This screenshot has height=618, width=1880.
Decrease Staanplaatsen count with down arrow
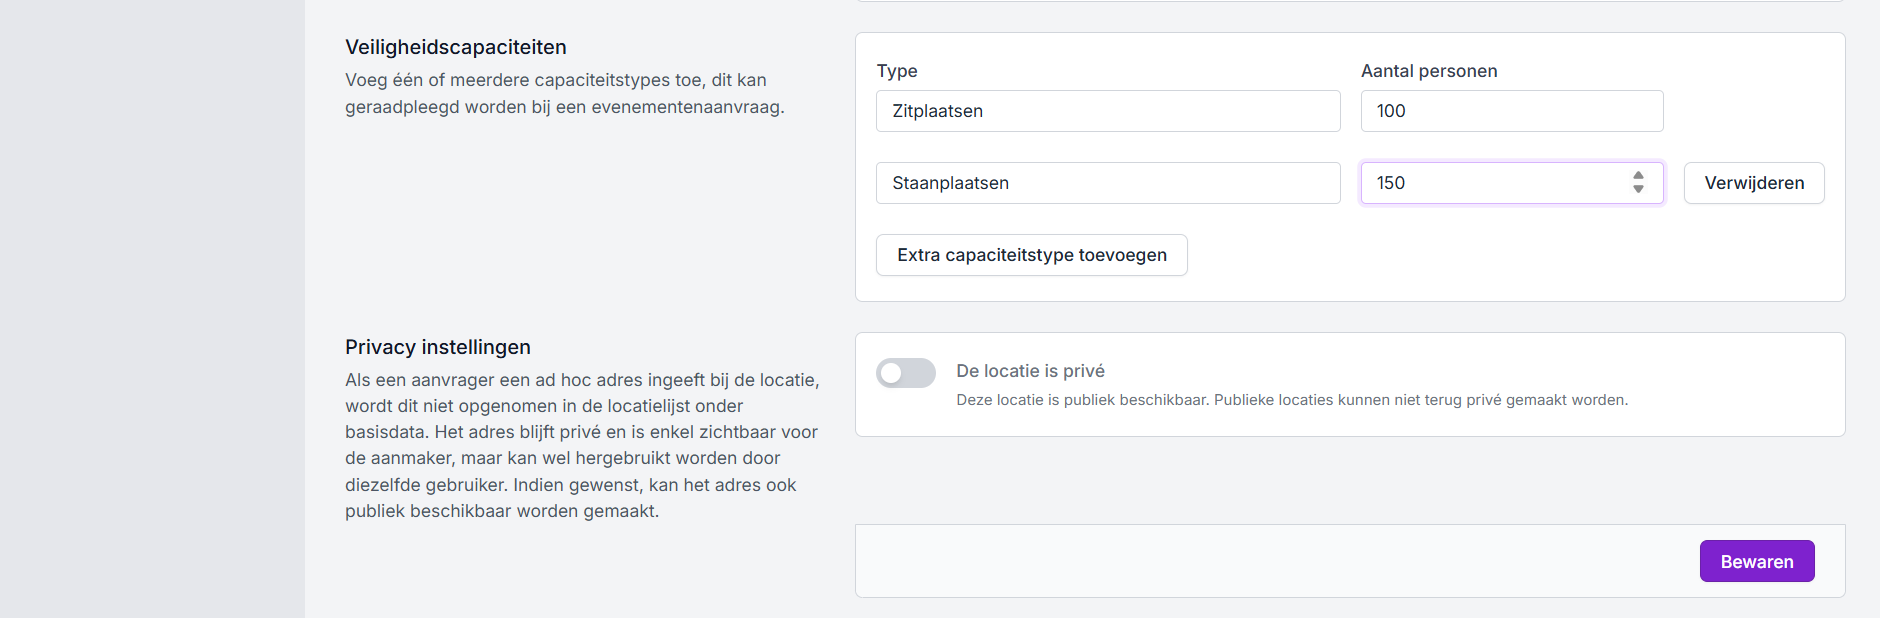click(x=1638, y=189)
